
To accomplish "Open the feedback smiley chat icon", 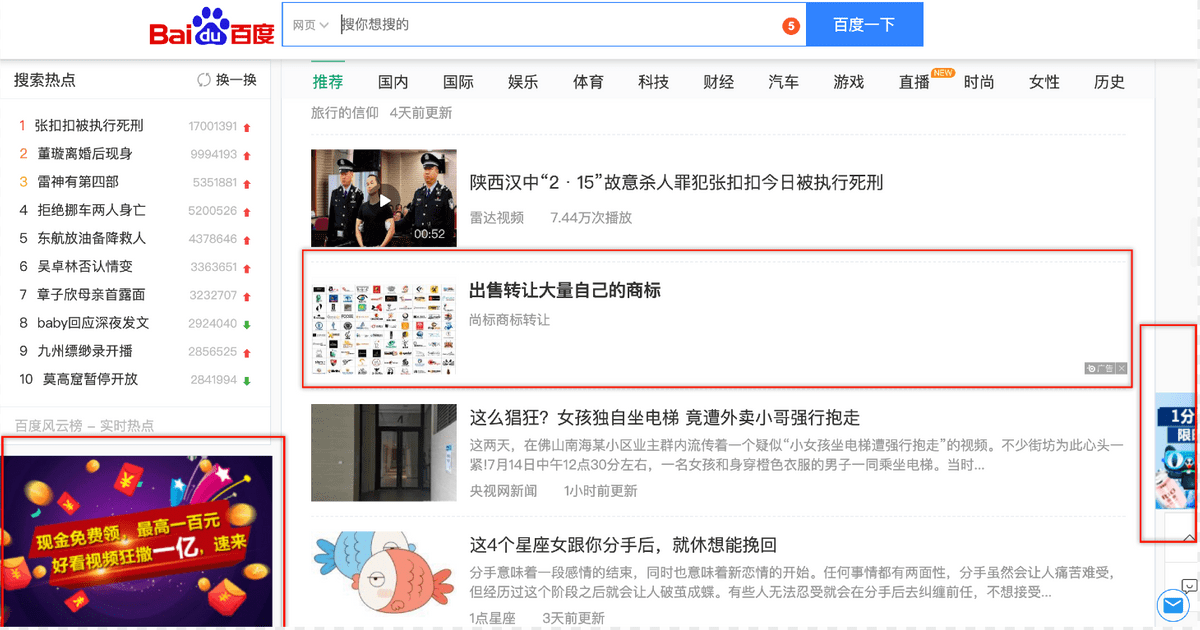I will (1189, 585).
